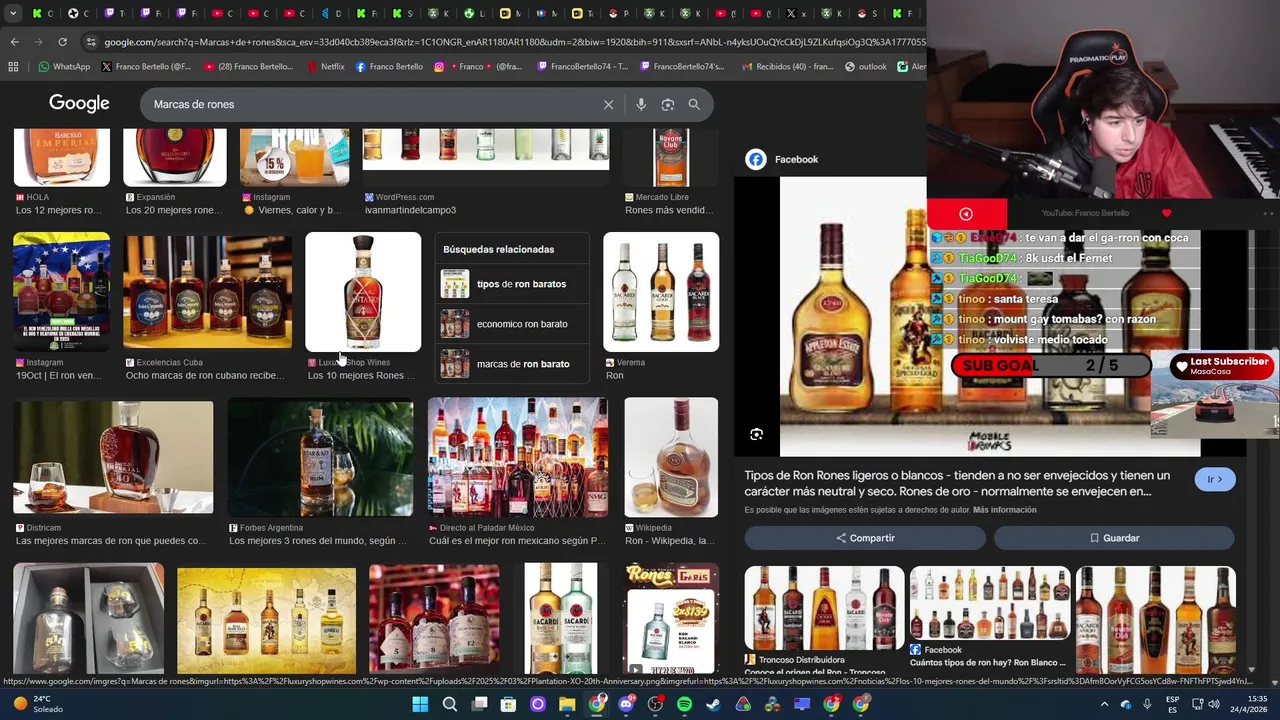1280x720 pixels.
Task: Open the Districam rum decanter image
Action: (113, 457)
